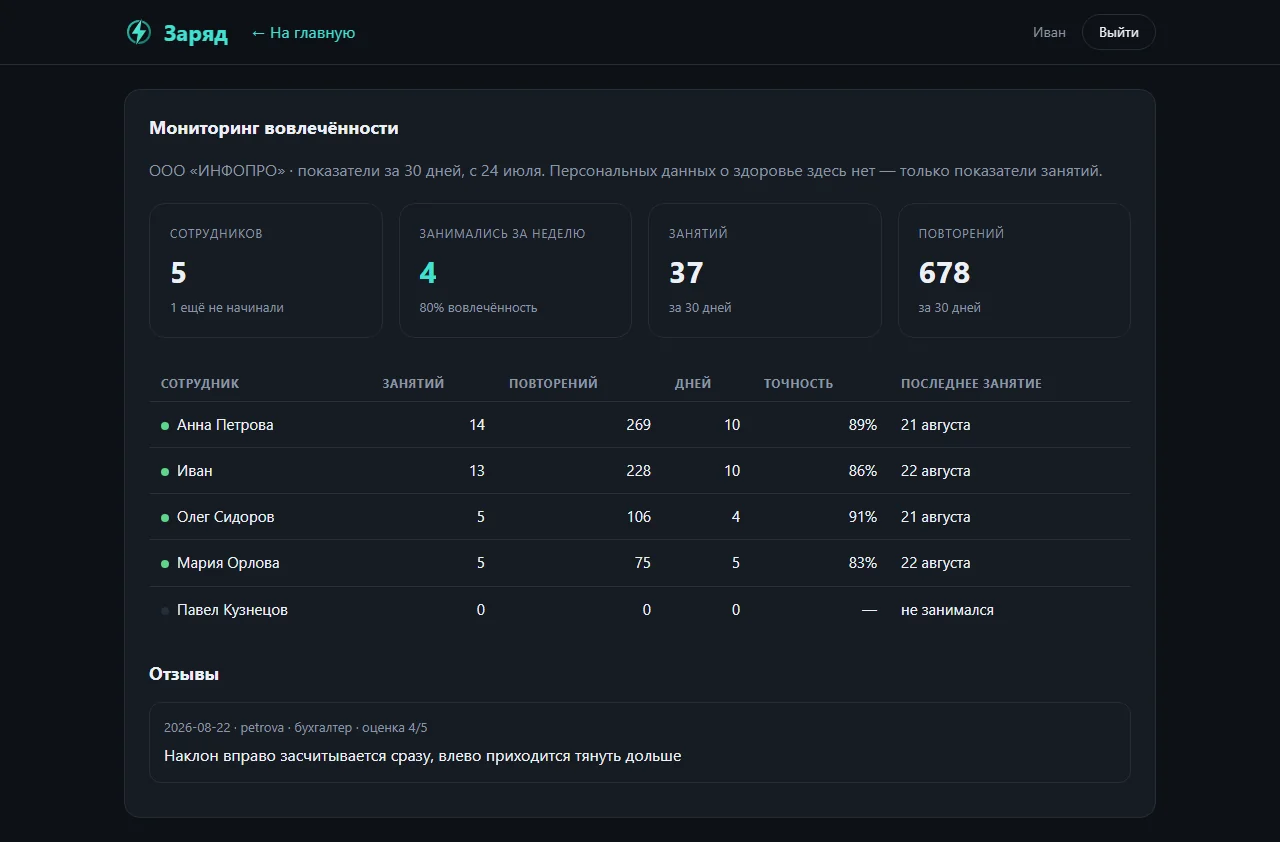Click the Мониторинг вовлечённости heading
This screenshot has height=842, width=1280.
pos(274,128)
